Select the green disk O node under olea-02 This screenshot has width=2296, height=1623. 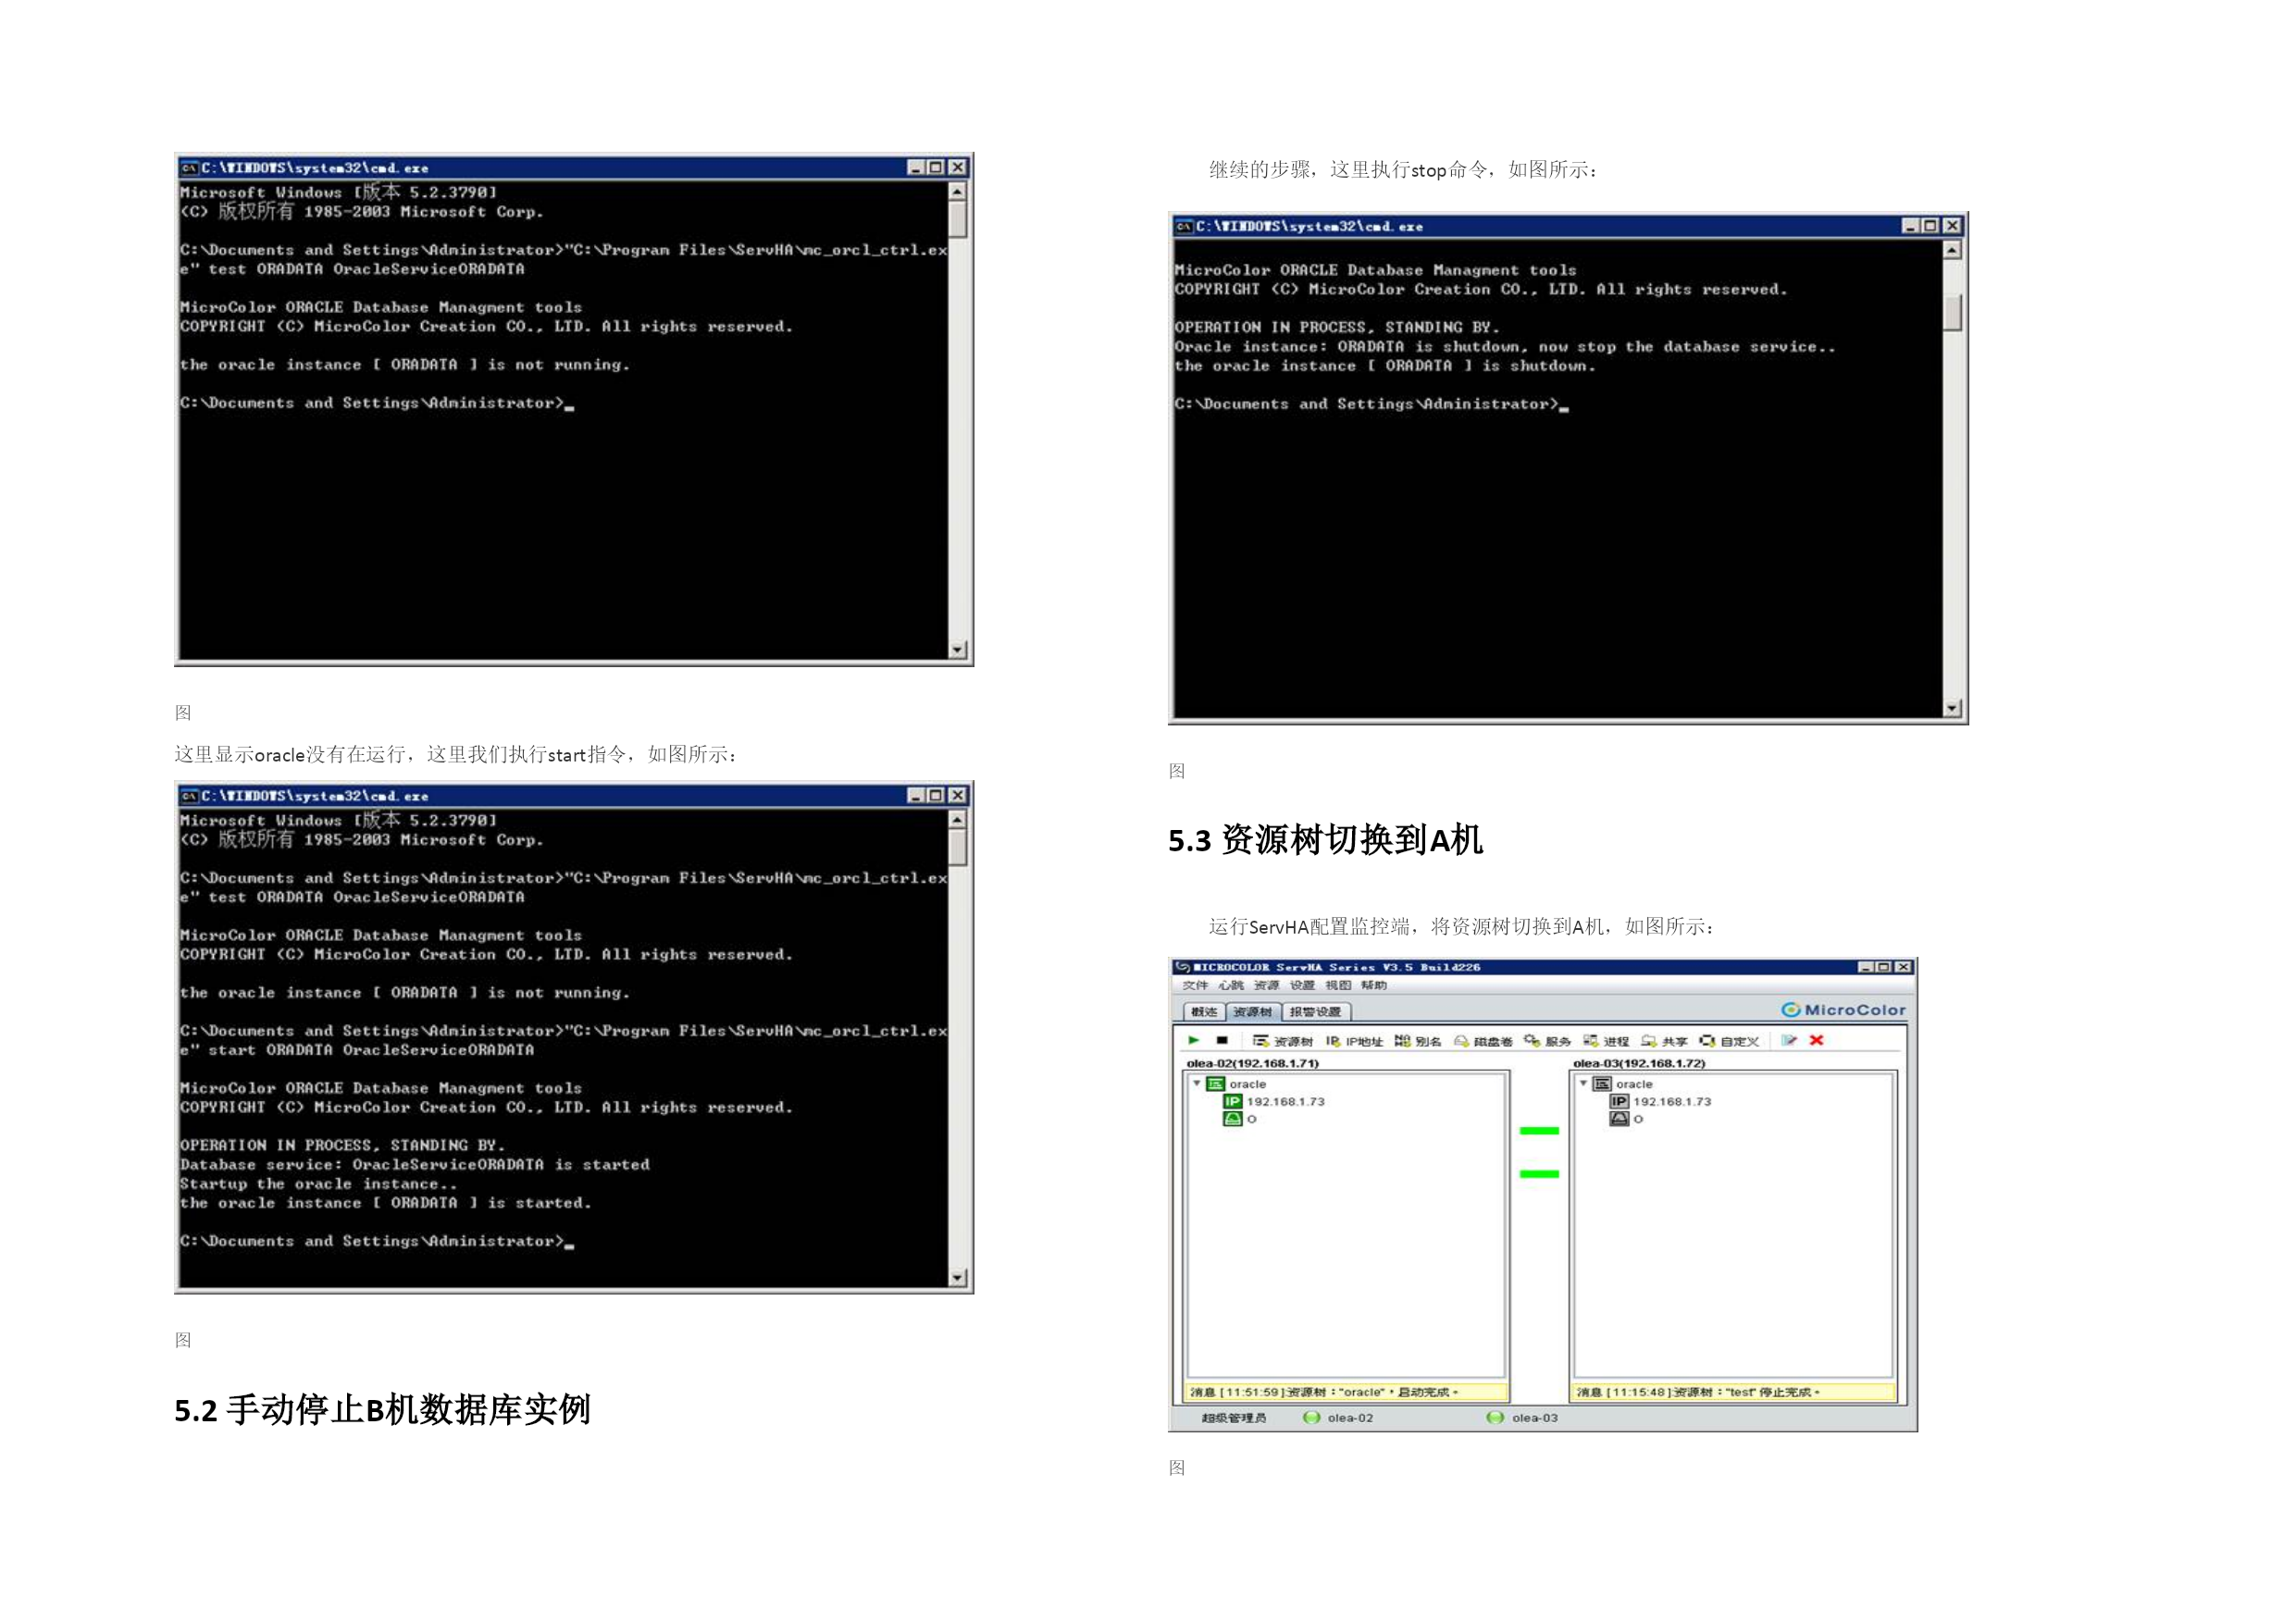(1240, 1119)
